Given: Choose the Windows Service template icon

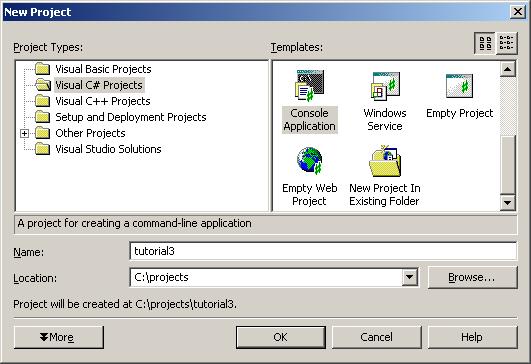Looking at the screenshot, I should pyautogui.click(x=385, y=86).
